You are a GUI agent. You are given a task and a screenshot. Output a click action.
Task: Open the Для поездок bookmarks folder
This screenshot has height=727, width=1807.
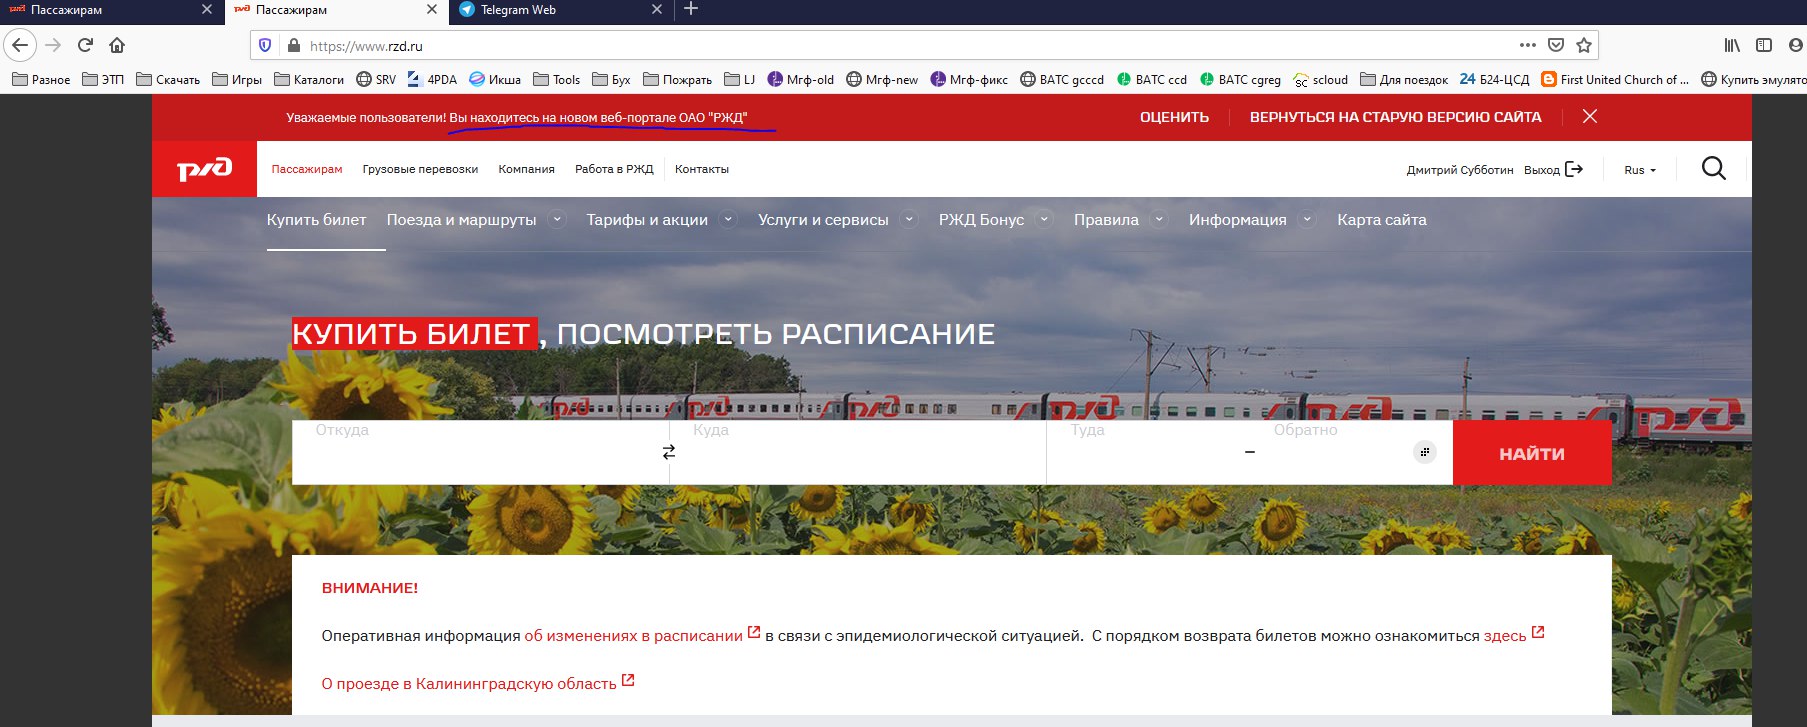pos(1404,79)
